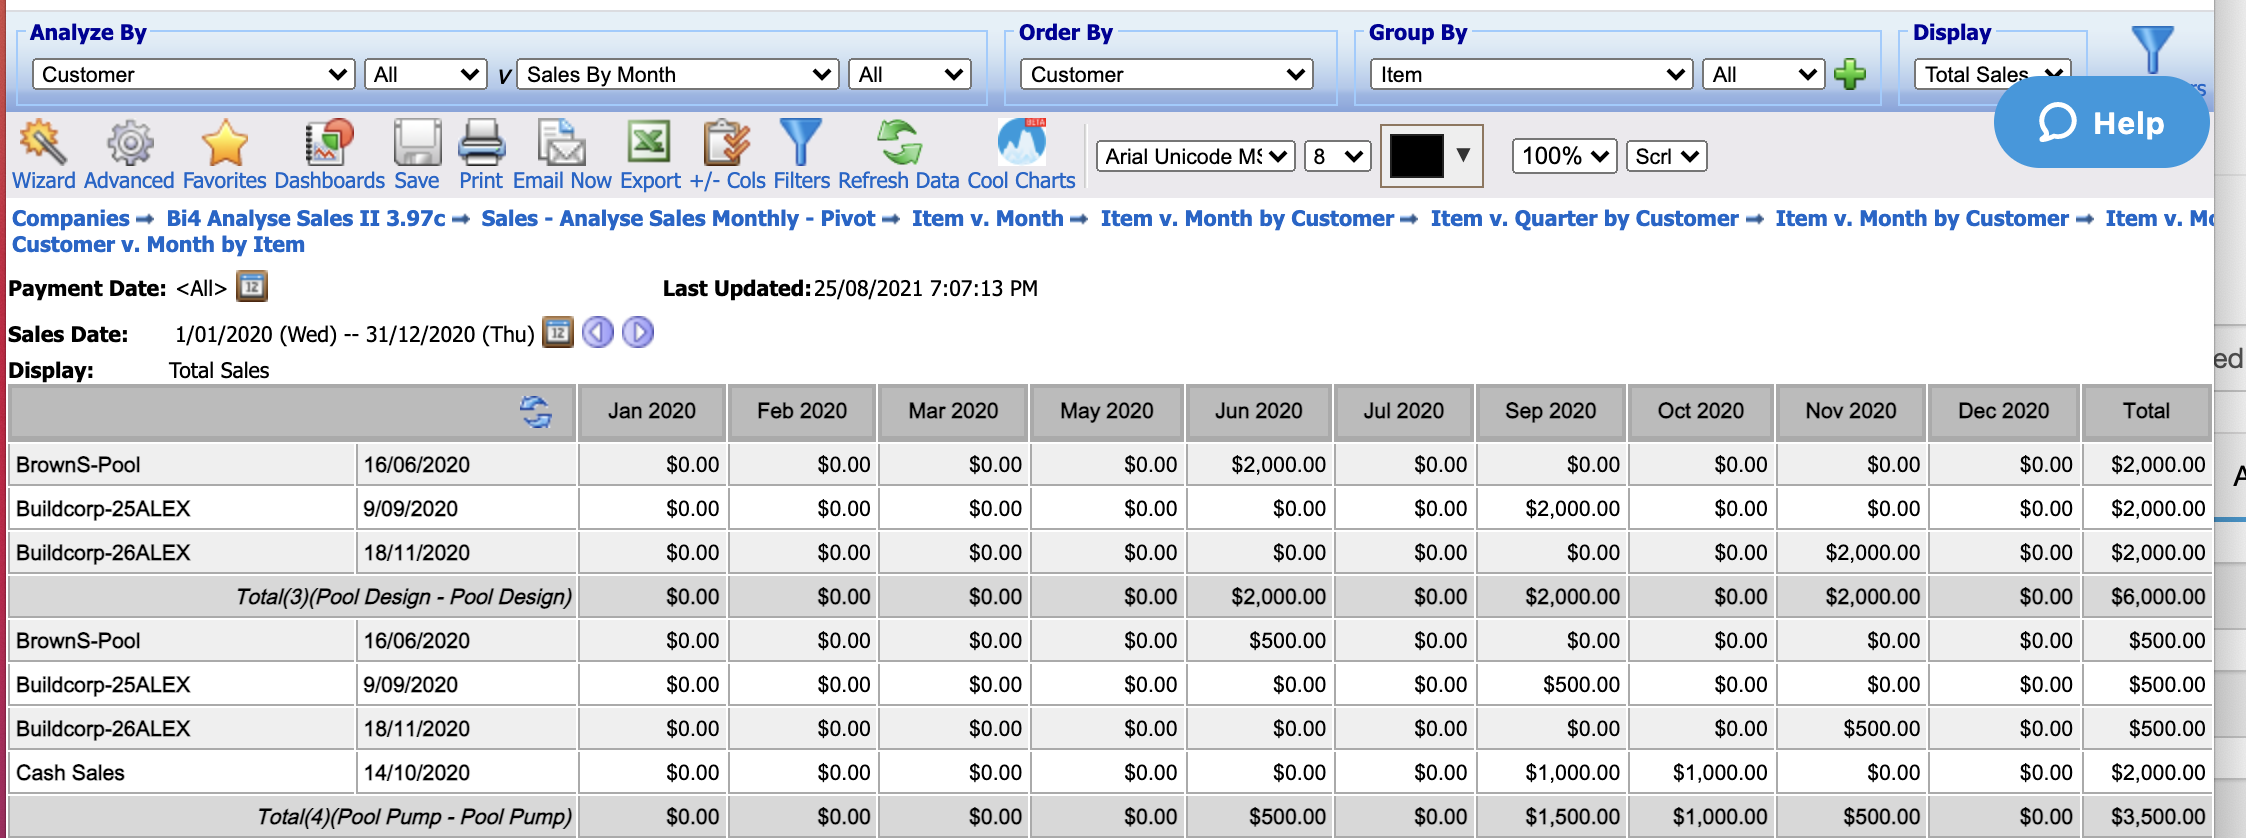Image resolution: width=2246 pixels, height=838 pixels.
Task: Click the Sep 2020 column header
Action: 1551,411
